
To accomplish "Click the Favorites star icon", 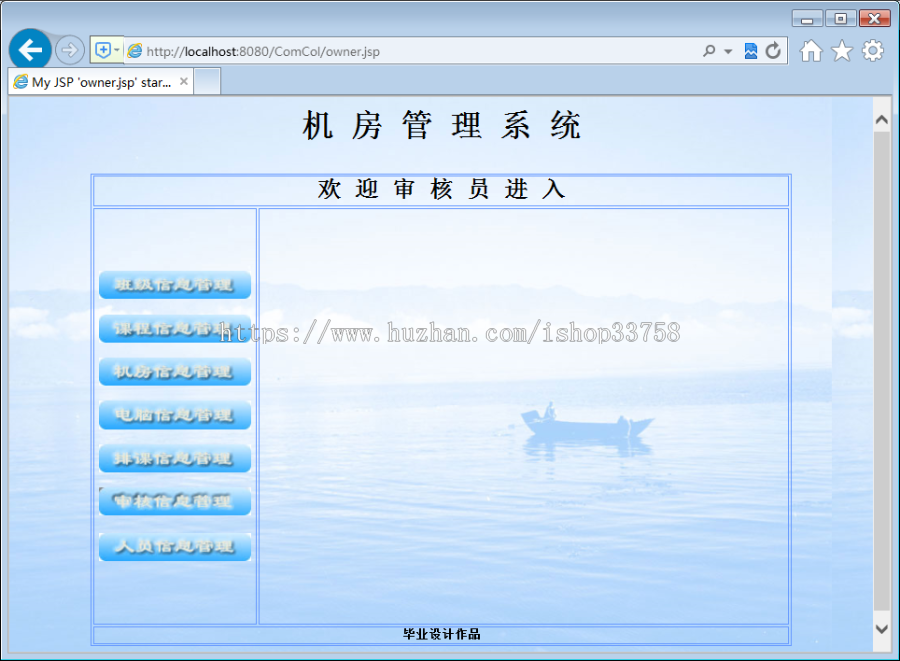I will click(x=841, y=50).
